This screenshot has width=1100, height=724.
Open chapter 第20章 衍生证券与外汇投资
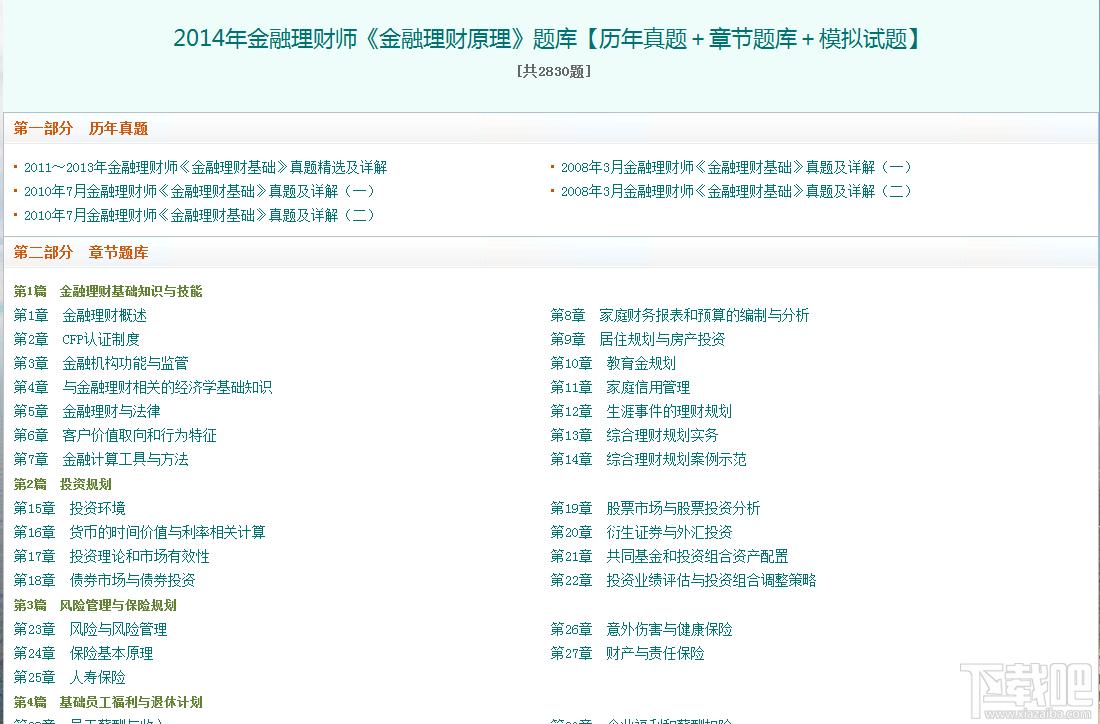(x=641, y=532)
